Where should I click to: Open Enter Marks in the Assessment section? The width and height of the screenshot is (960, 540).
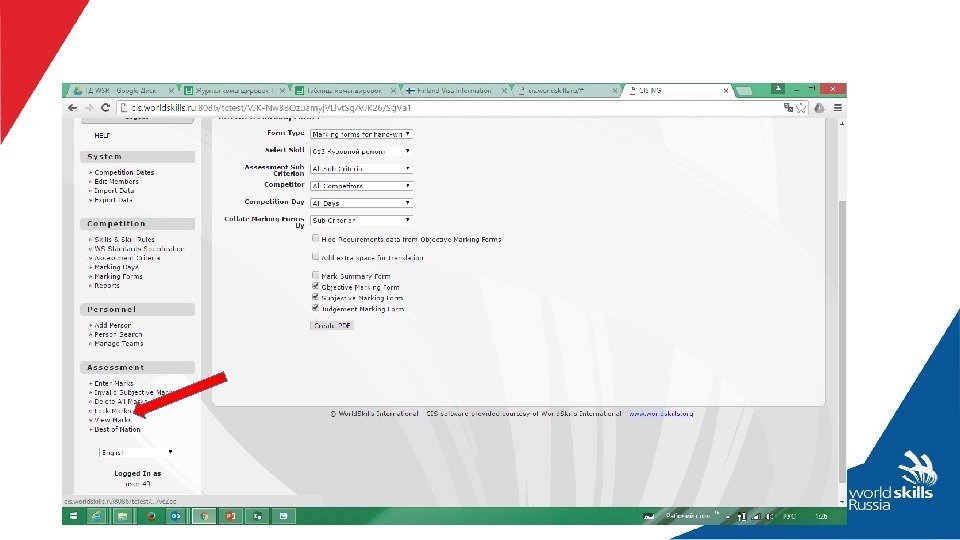[114, 384]
